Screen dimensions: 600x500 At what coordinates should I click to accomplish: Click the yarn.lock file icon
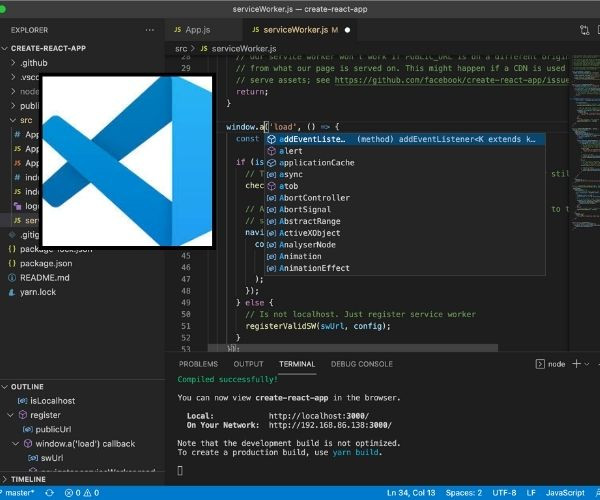point(12,292)
